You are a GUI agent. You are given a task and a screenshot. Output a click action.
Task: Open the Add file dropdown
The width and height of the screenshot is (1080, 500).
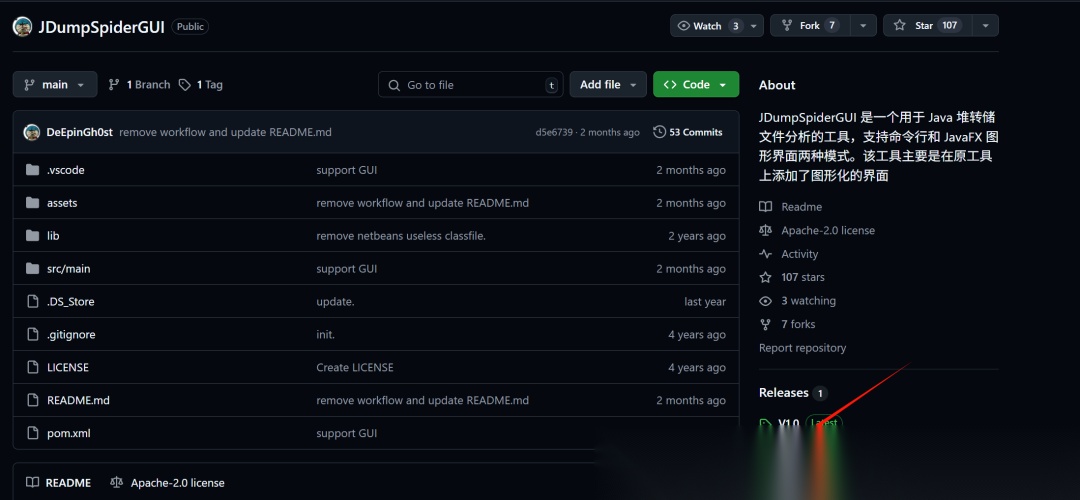[608, 85]
